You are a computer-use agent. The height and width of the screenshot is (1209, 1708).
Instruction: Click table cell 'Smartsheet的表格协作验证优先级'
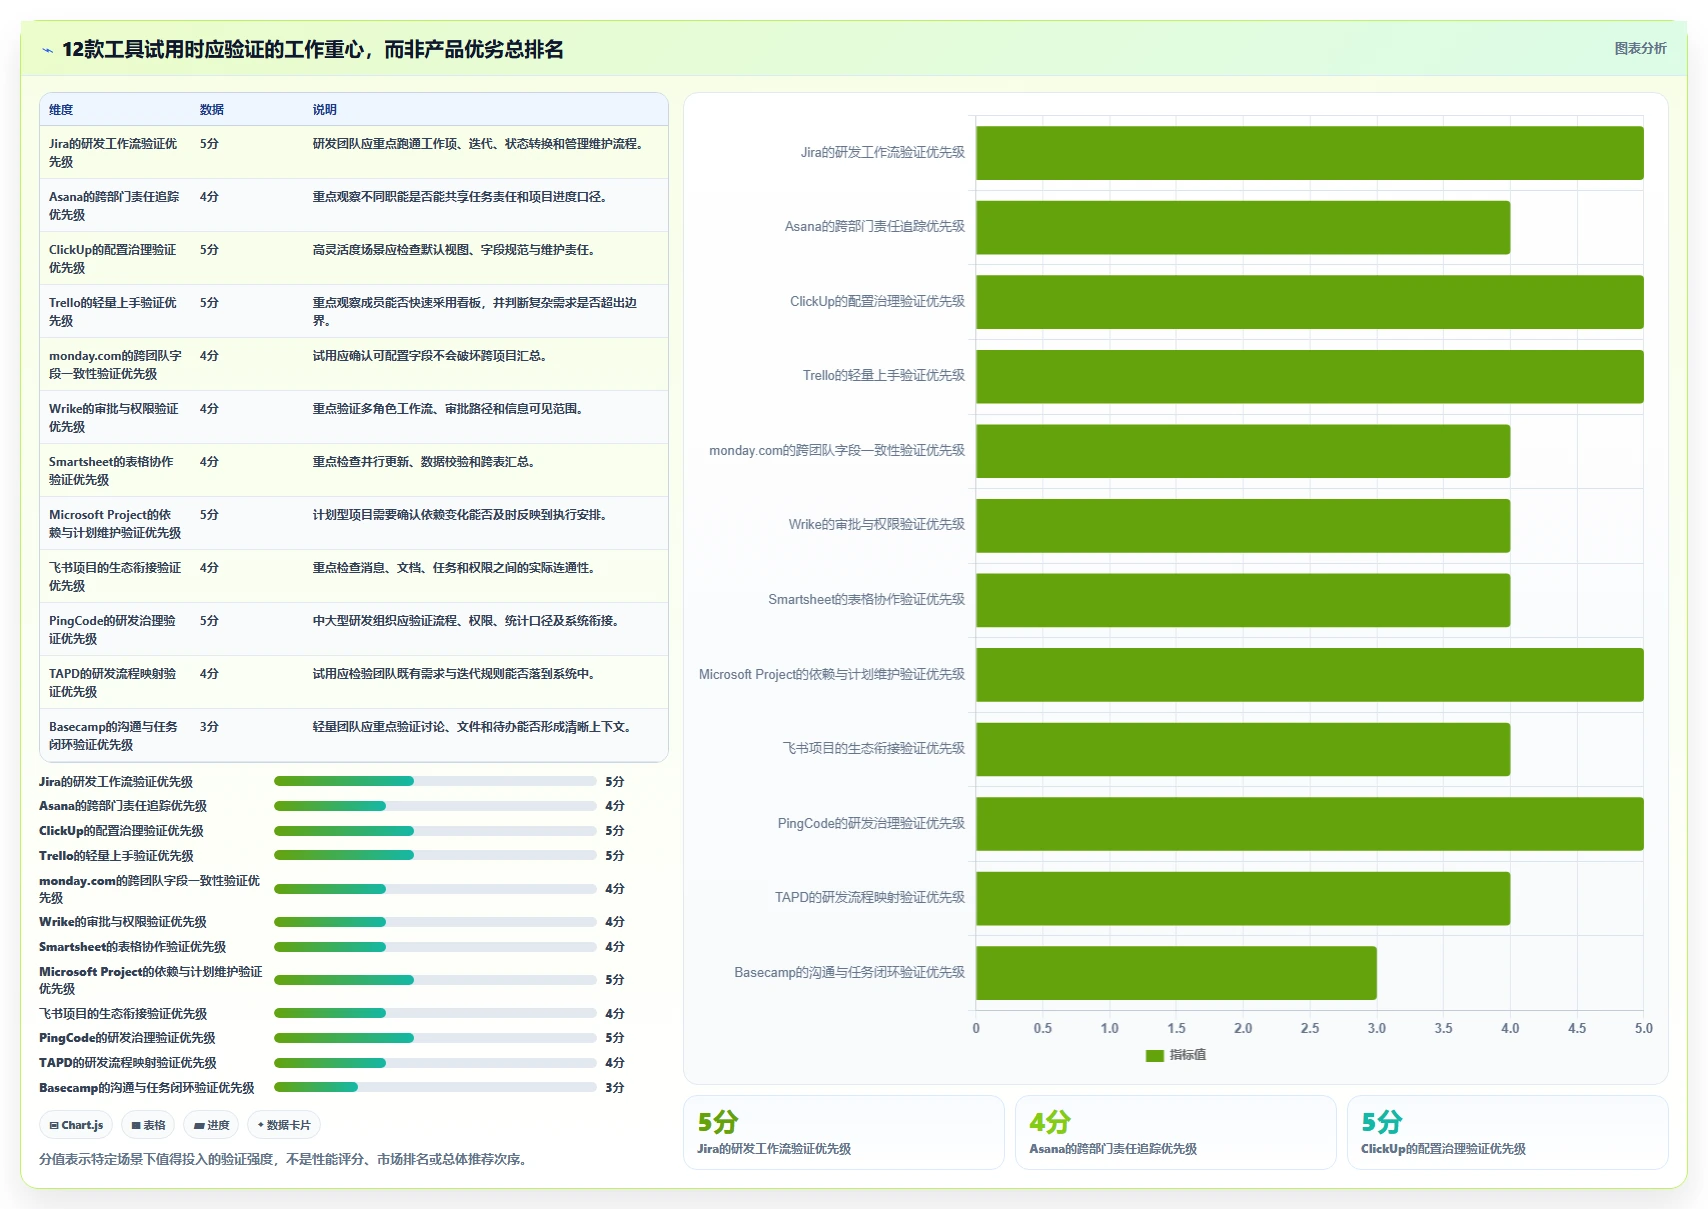(114, 470)
